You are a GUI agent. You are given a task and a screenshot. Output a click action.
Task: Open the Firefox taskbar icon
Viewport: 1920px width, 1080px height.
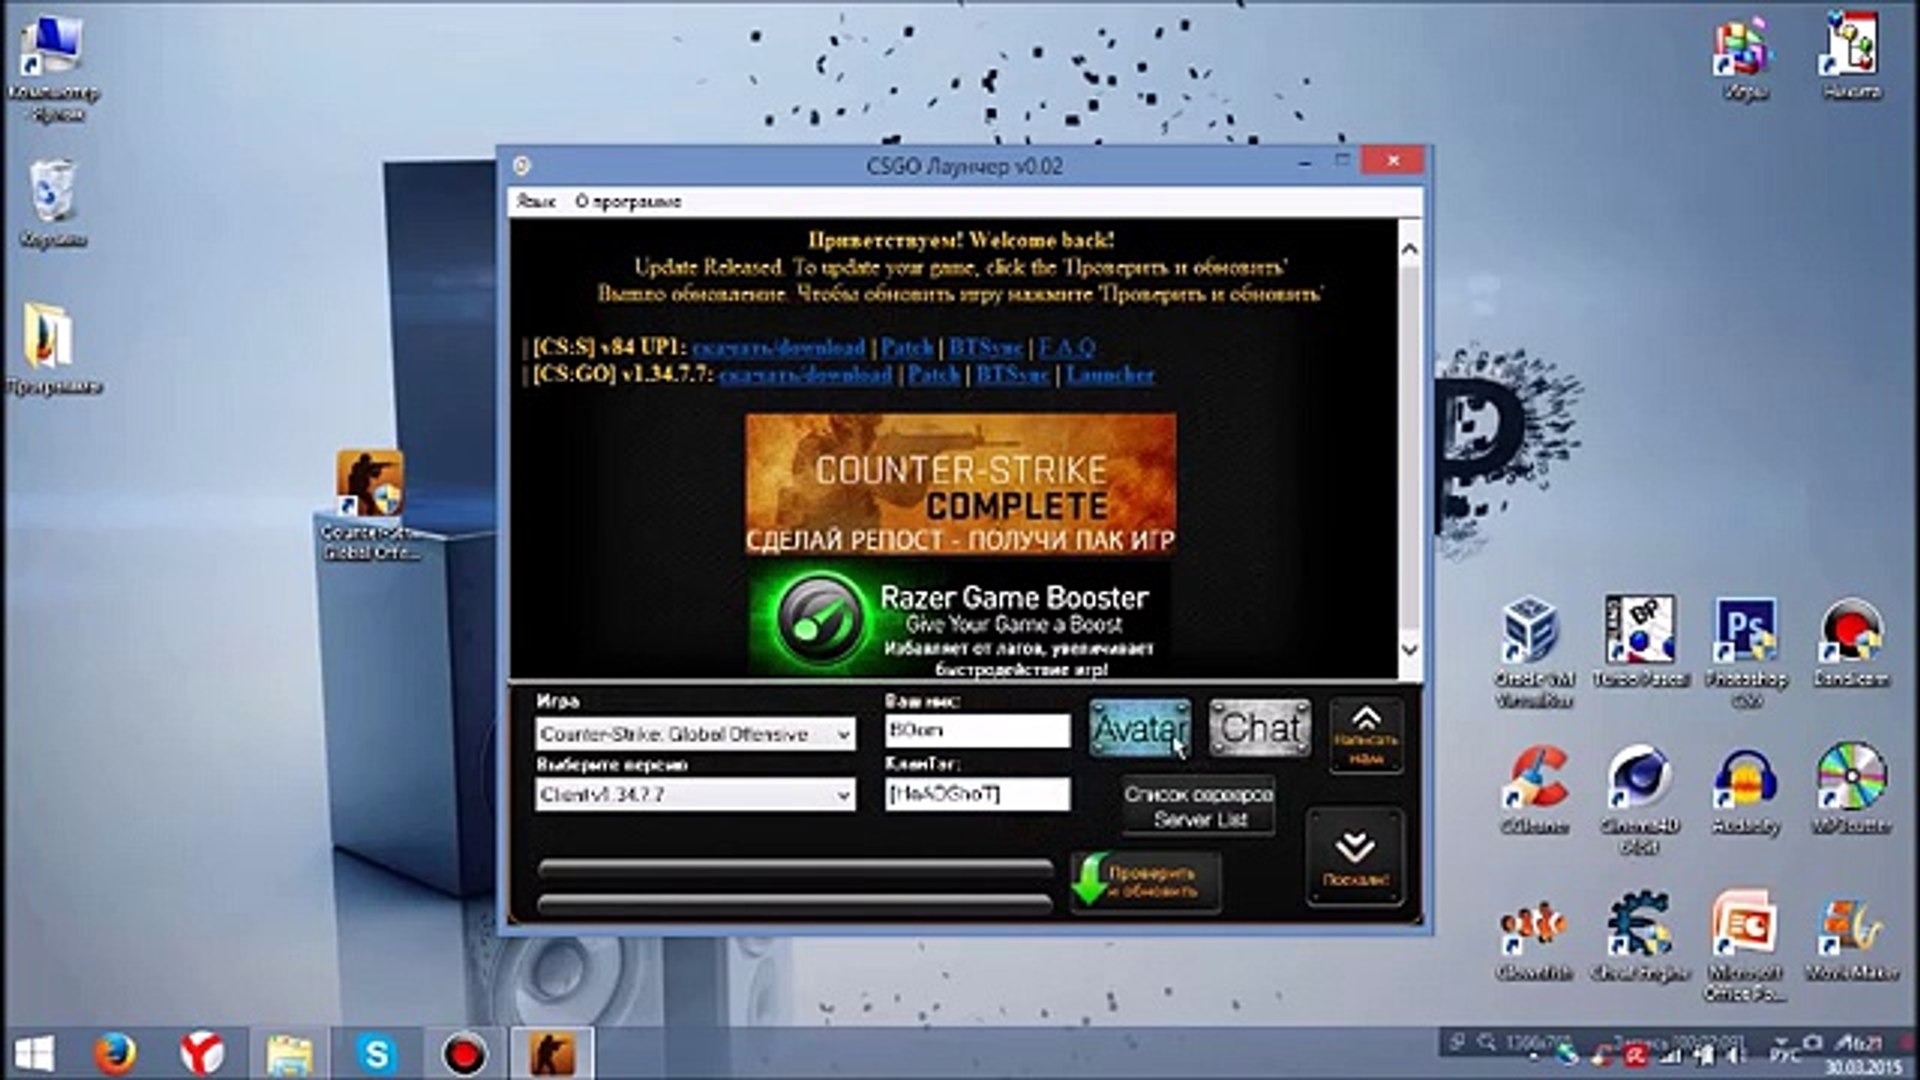(115, 1054)
